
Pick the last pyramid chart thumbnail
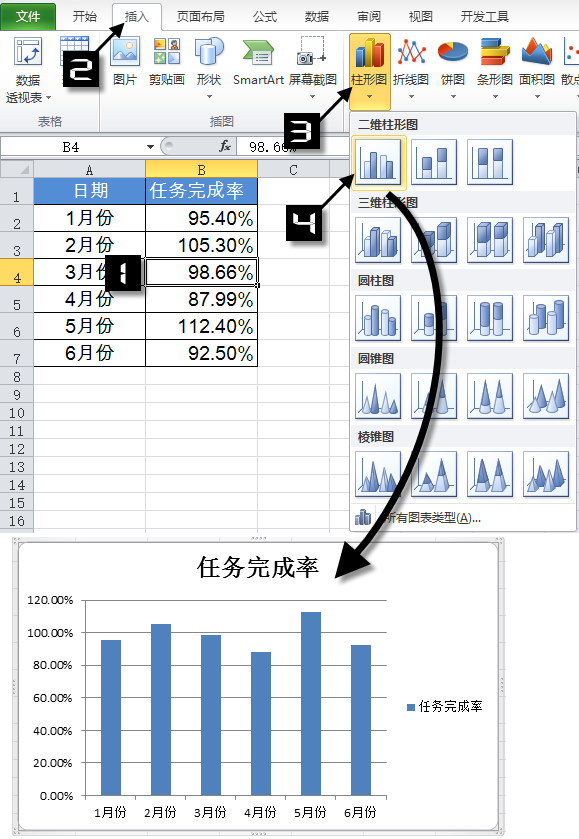[546, 474]
